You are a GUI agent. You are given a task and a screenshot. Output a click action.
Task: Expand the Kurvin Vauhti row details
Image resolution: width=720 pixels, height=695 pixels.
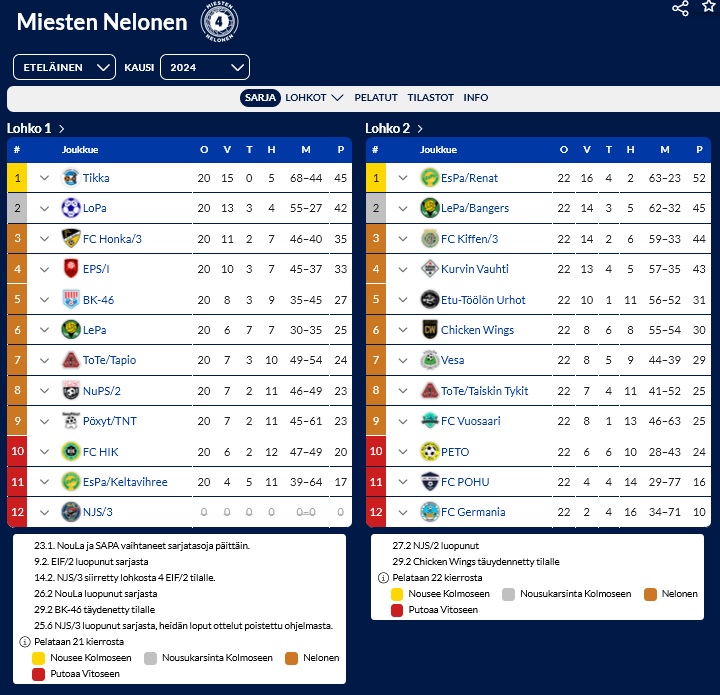point(402,269)
